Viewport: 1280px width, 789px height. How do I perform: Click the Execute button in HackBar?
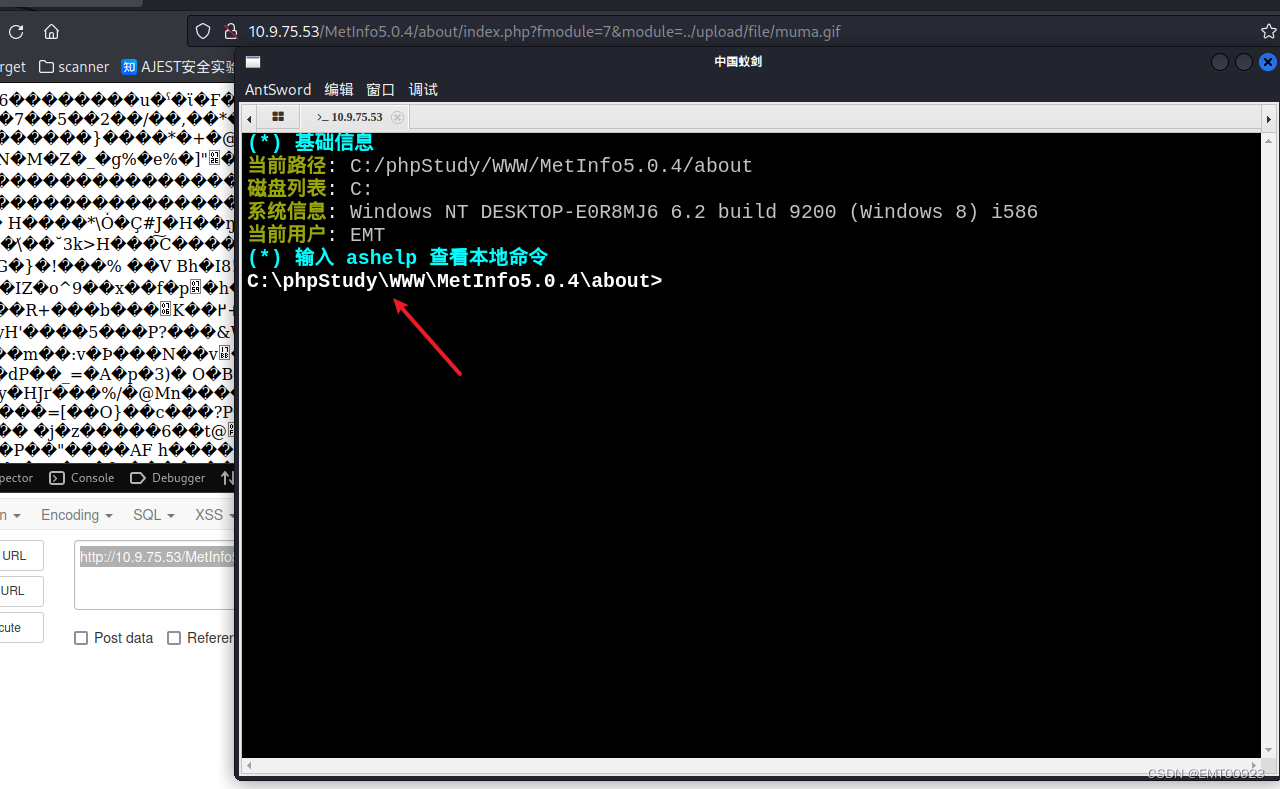20,627
